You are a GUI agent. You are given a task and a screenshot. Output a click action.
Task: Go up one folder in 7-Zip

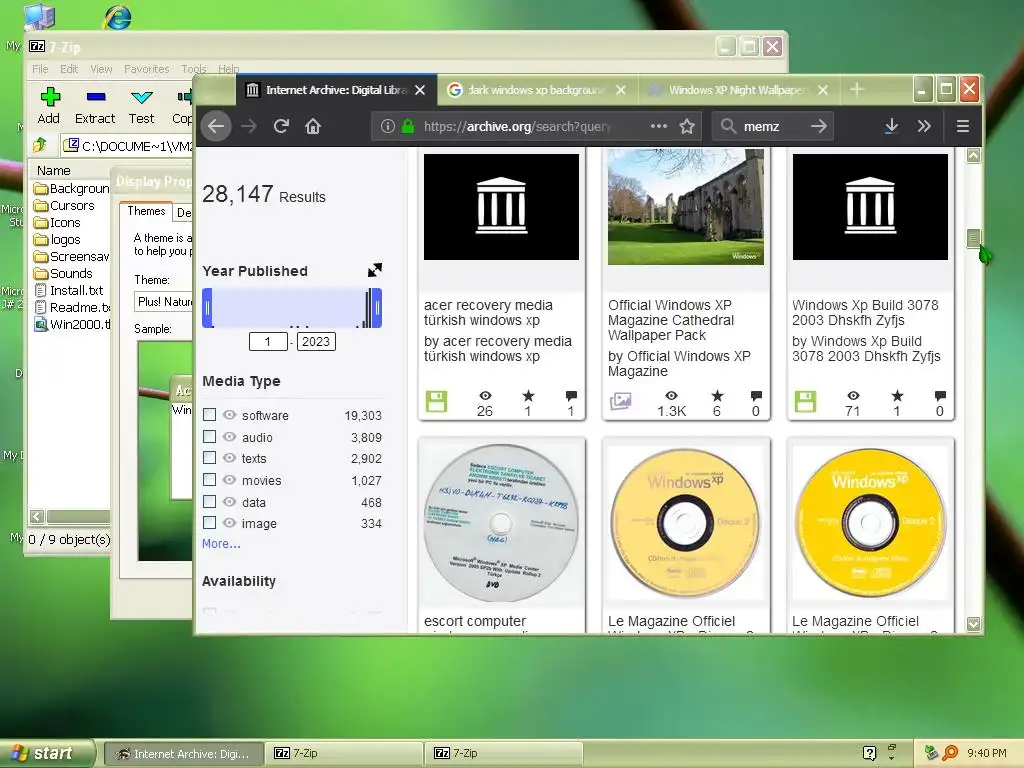[40, 145]
